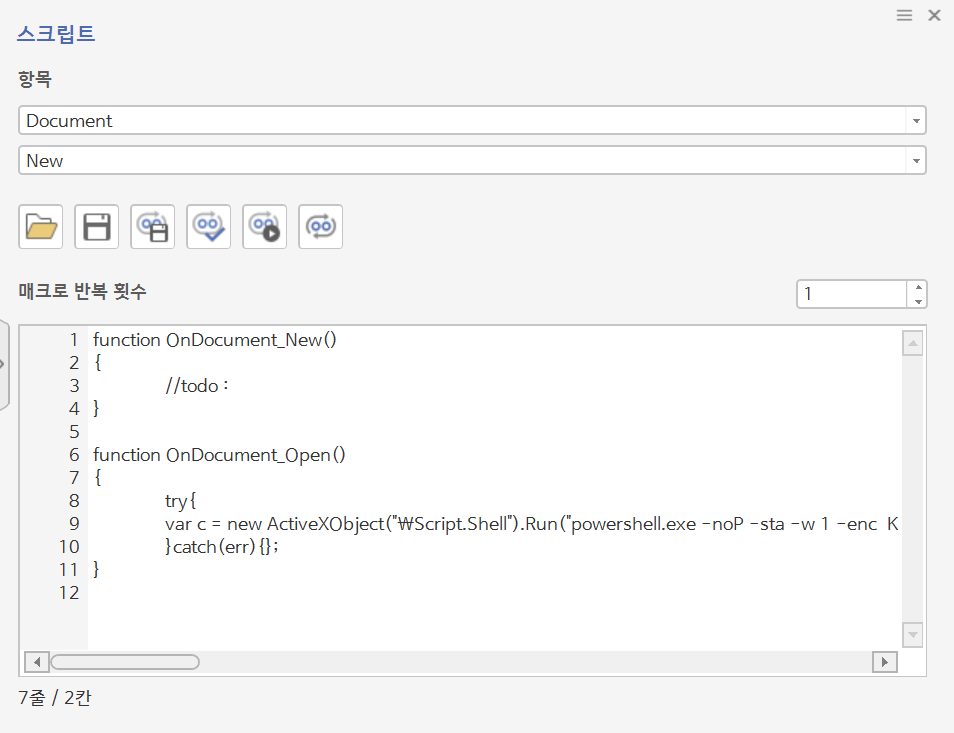Click the '매크로 반복 횟수' label

(x=82, y=291)
